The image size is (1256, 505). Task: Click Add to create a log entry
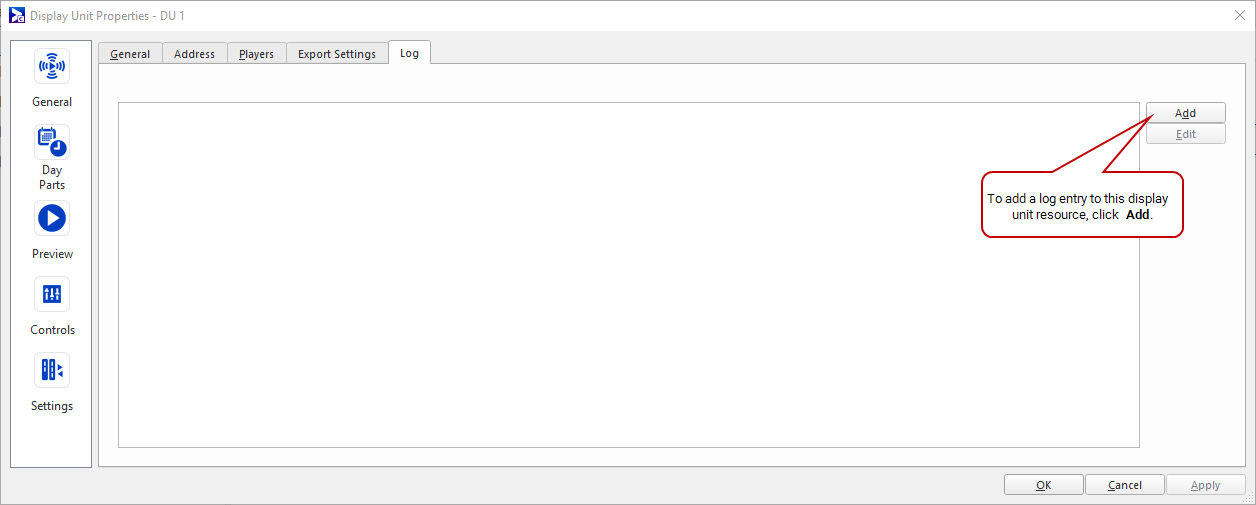point(1185,113)
